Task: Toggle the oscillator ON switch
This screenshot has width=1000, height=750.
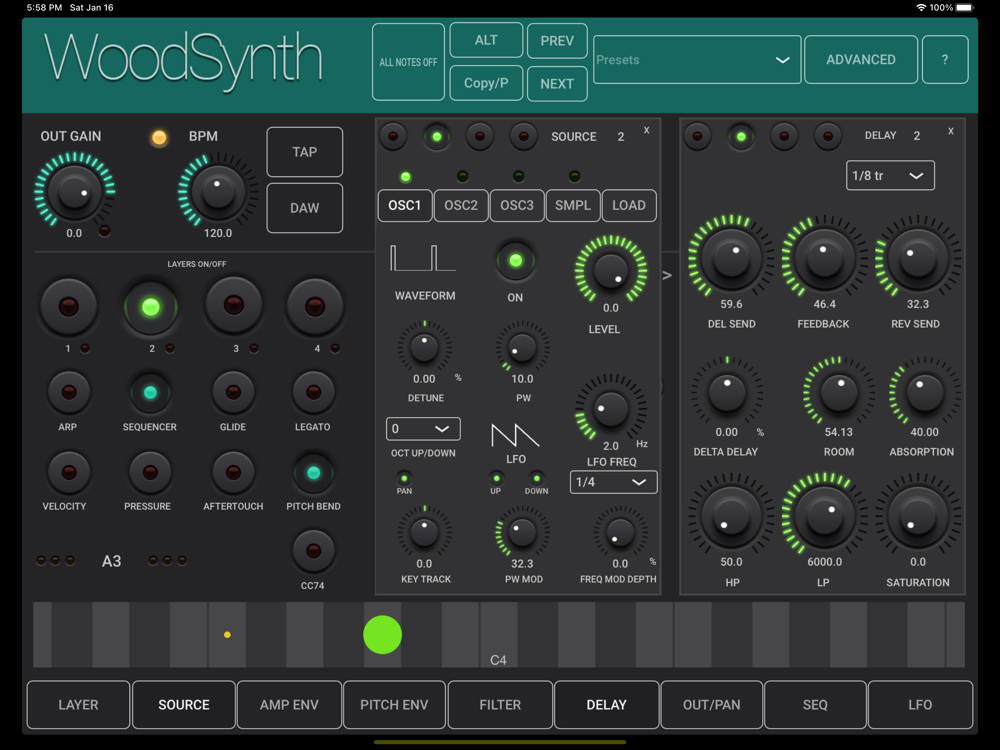Action: (515, 260)
